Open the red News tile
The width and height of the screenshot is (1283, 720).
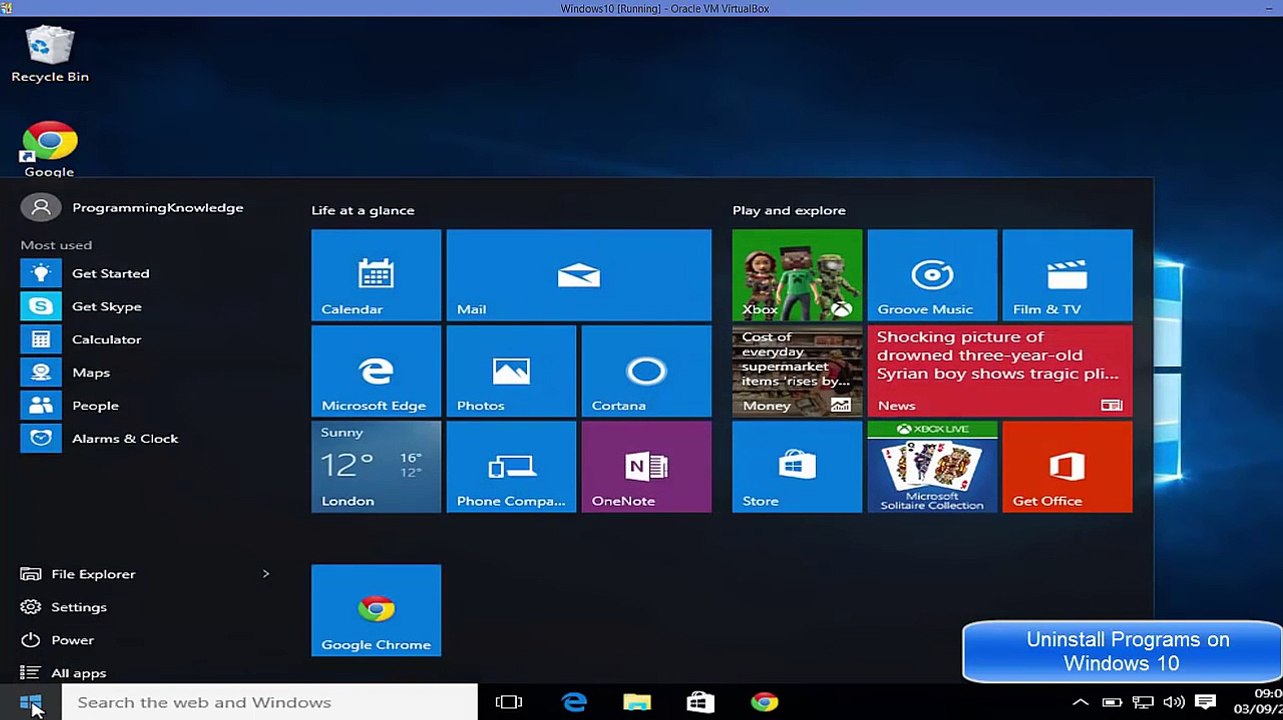(x=1000, y=371)
